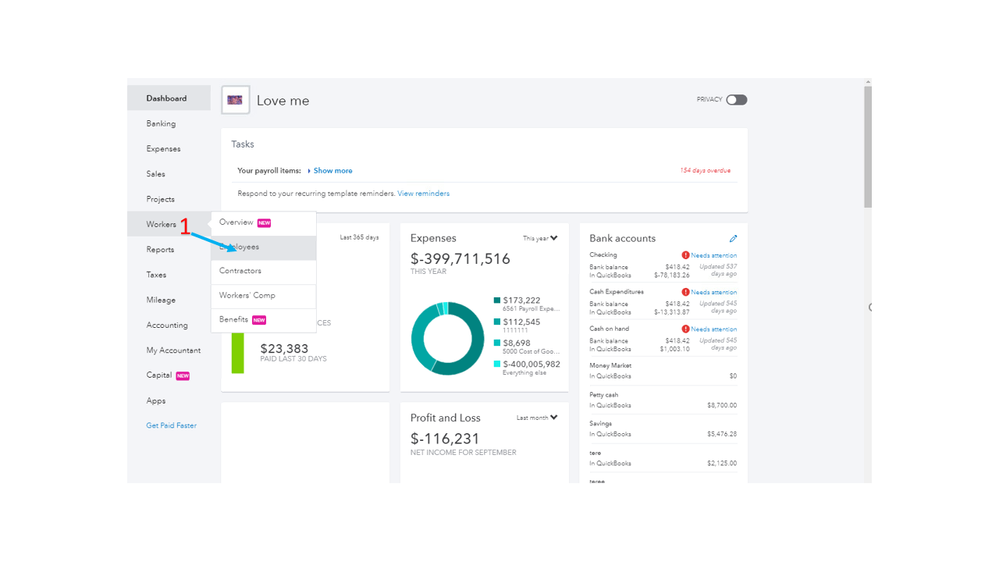Image resolution: width=999 pixels, height=562 pixels.
Task: Click red alert icon for Cash on hand
Action: [x=686, y=329]
